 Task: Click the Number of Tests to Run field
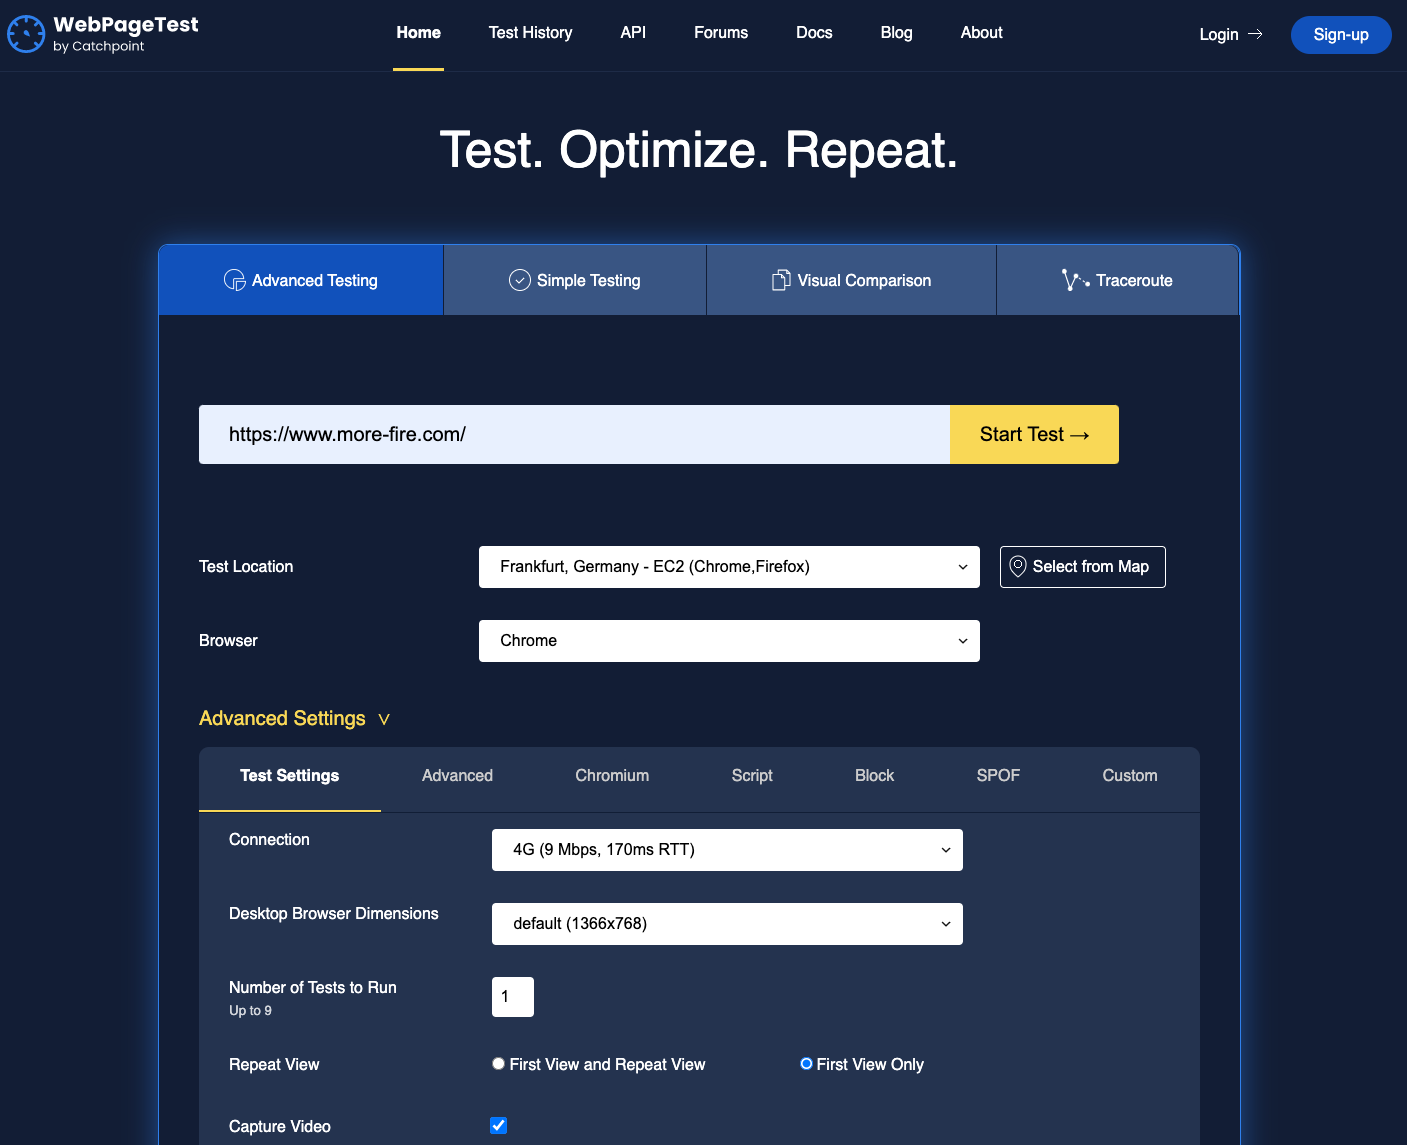click(x=512, y=997)
